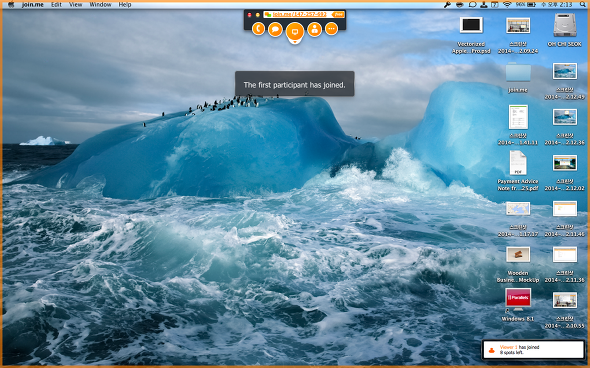
Task: Click the menu bar clock showing 2:13
Action: point(557,5)
